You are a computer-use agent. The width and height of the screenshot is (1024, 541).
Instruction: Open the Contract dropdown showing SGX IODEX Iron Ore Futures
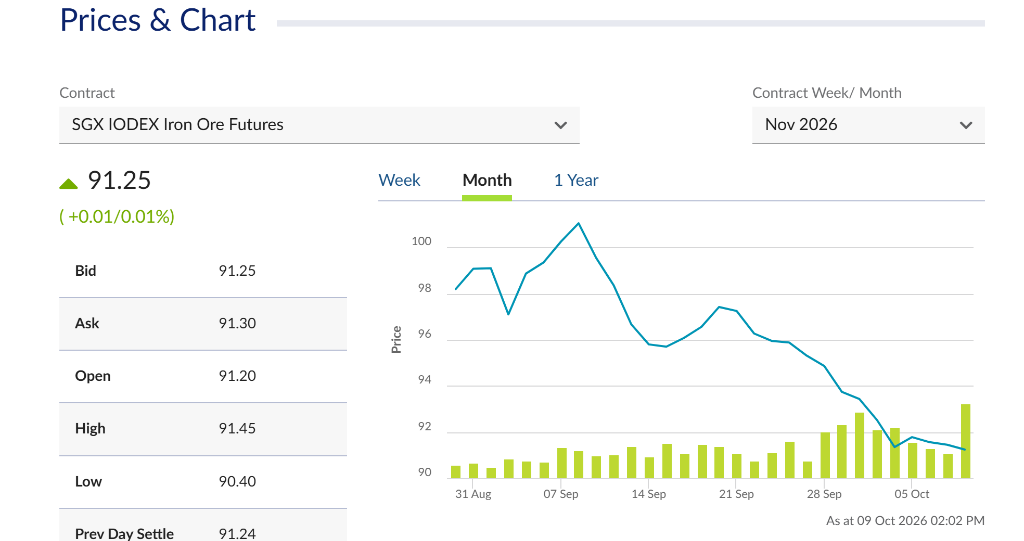319,125
